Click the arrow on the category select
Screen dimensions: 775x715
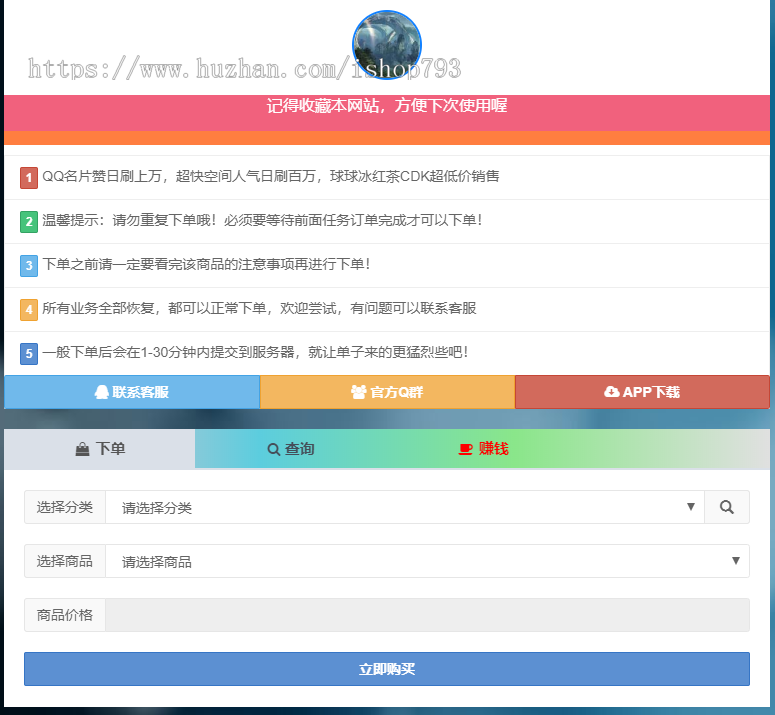[x=690, y=507]
